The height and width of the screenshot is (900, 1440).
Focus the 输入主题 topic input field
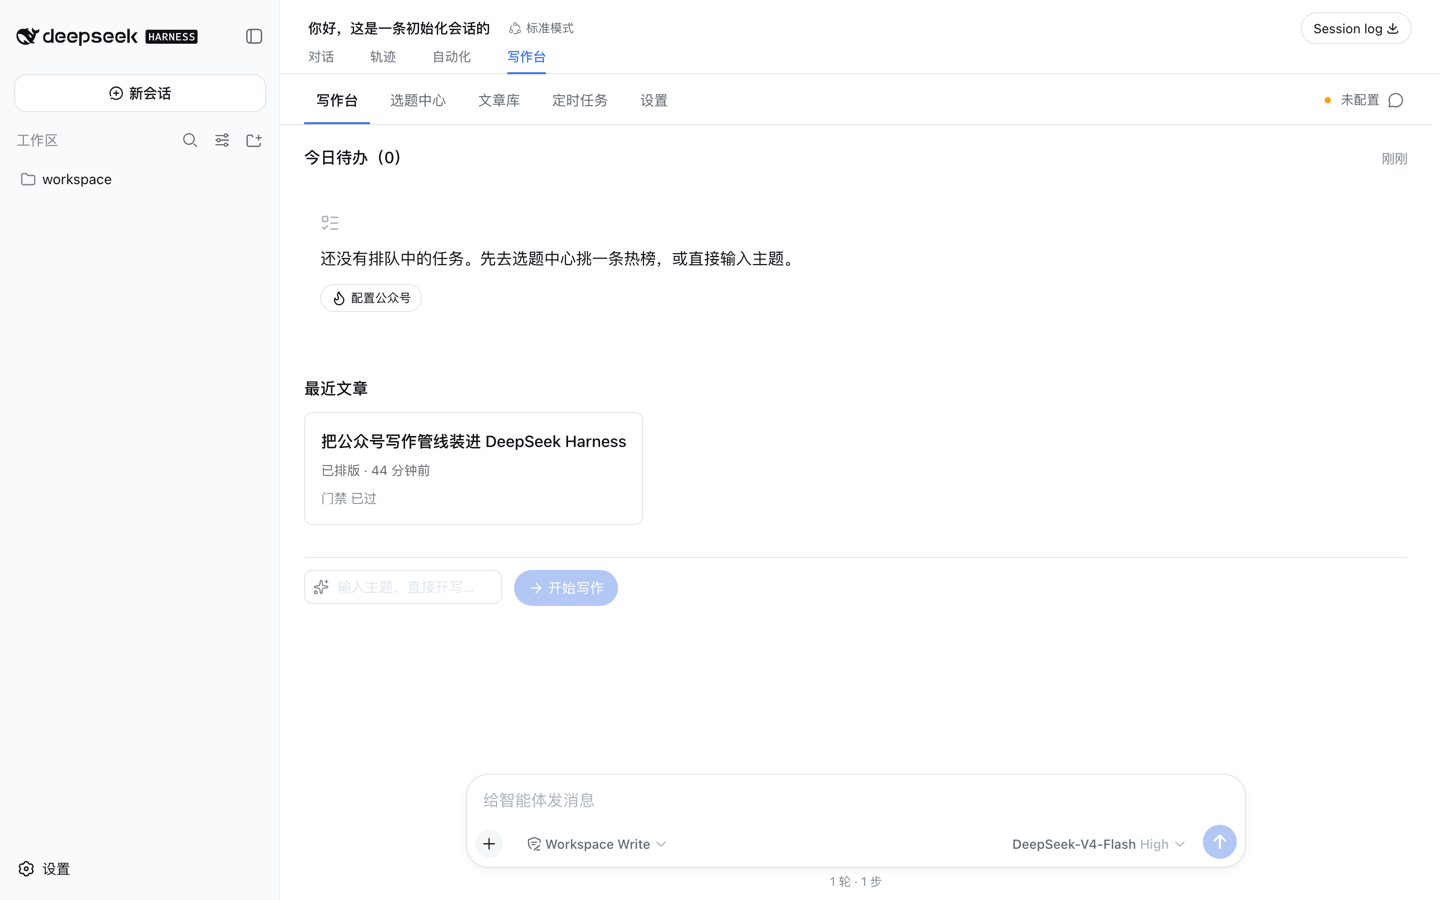403,587
